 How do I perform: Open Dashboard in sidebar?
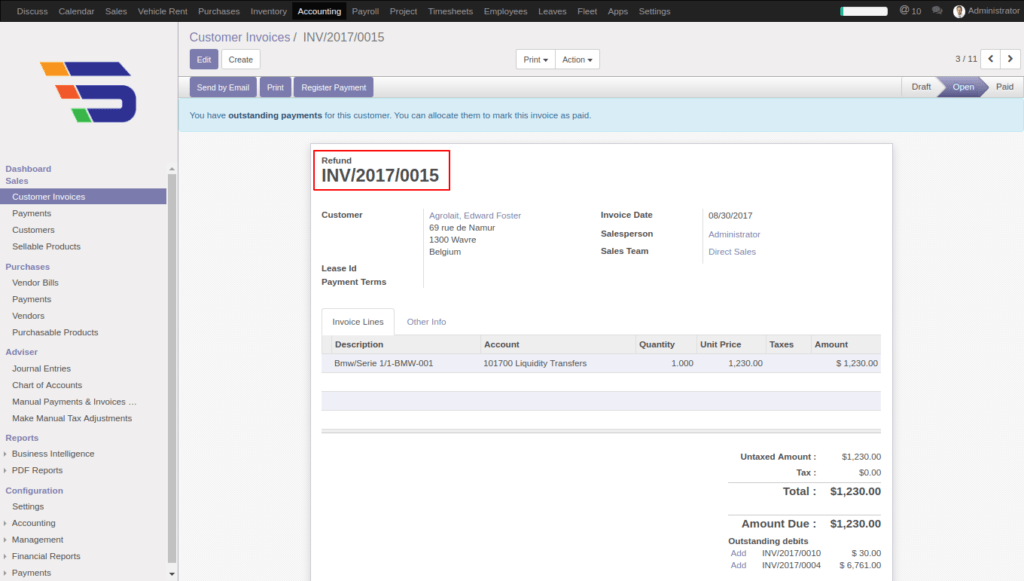[x=28, y=168]
